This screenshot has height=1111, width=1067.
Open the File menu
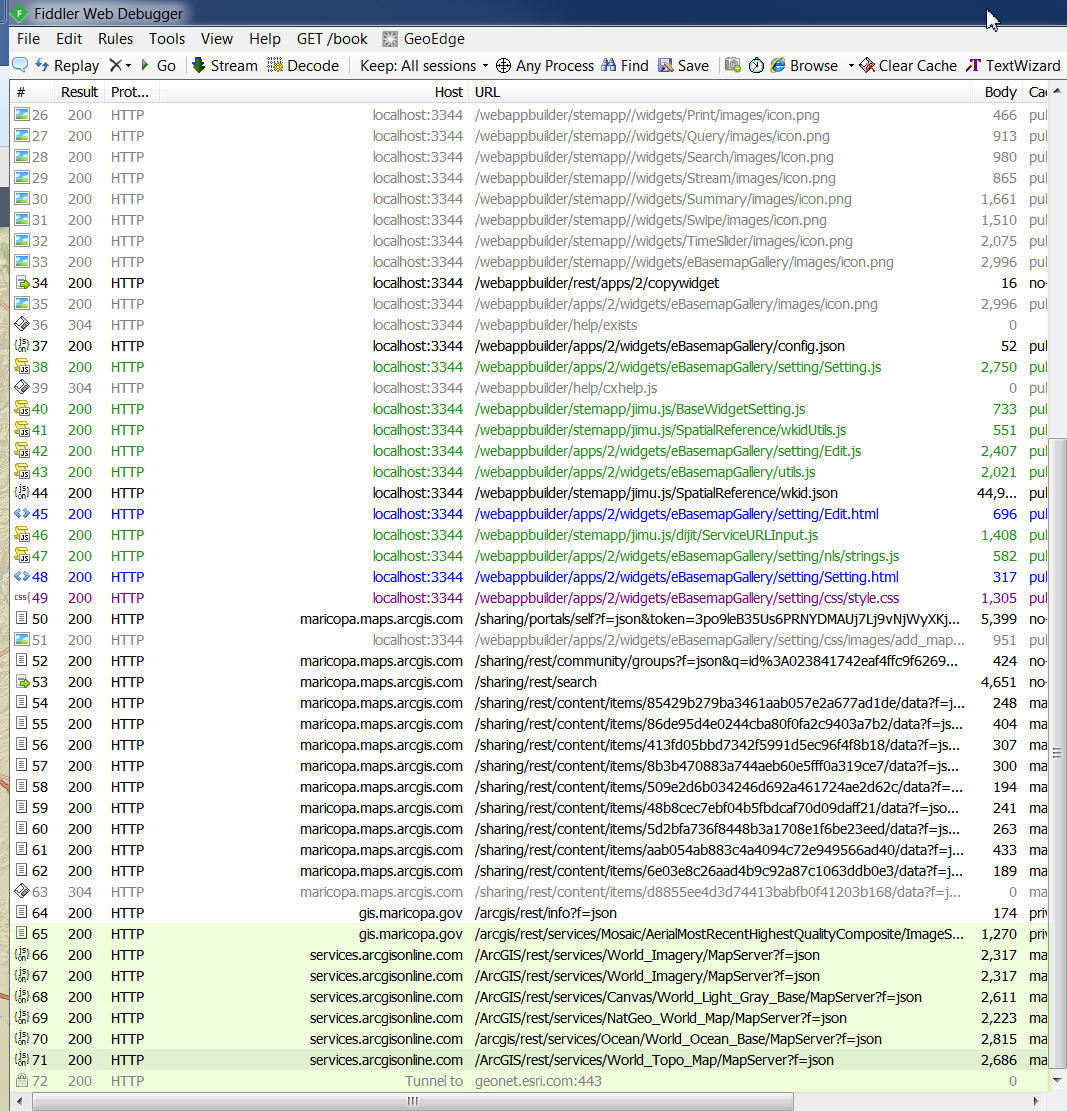(28, 39)
